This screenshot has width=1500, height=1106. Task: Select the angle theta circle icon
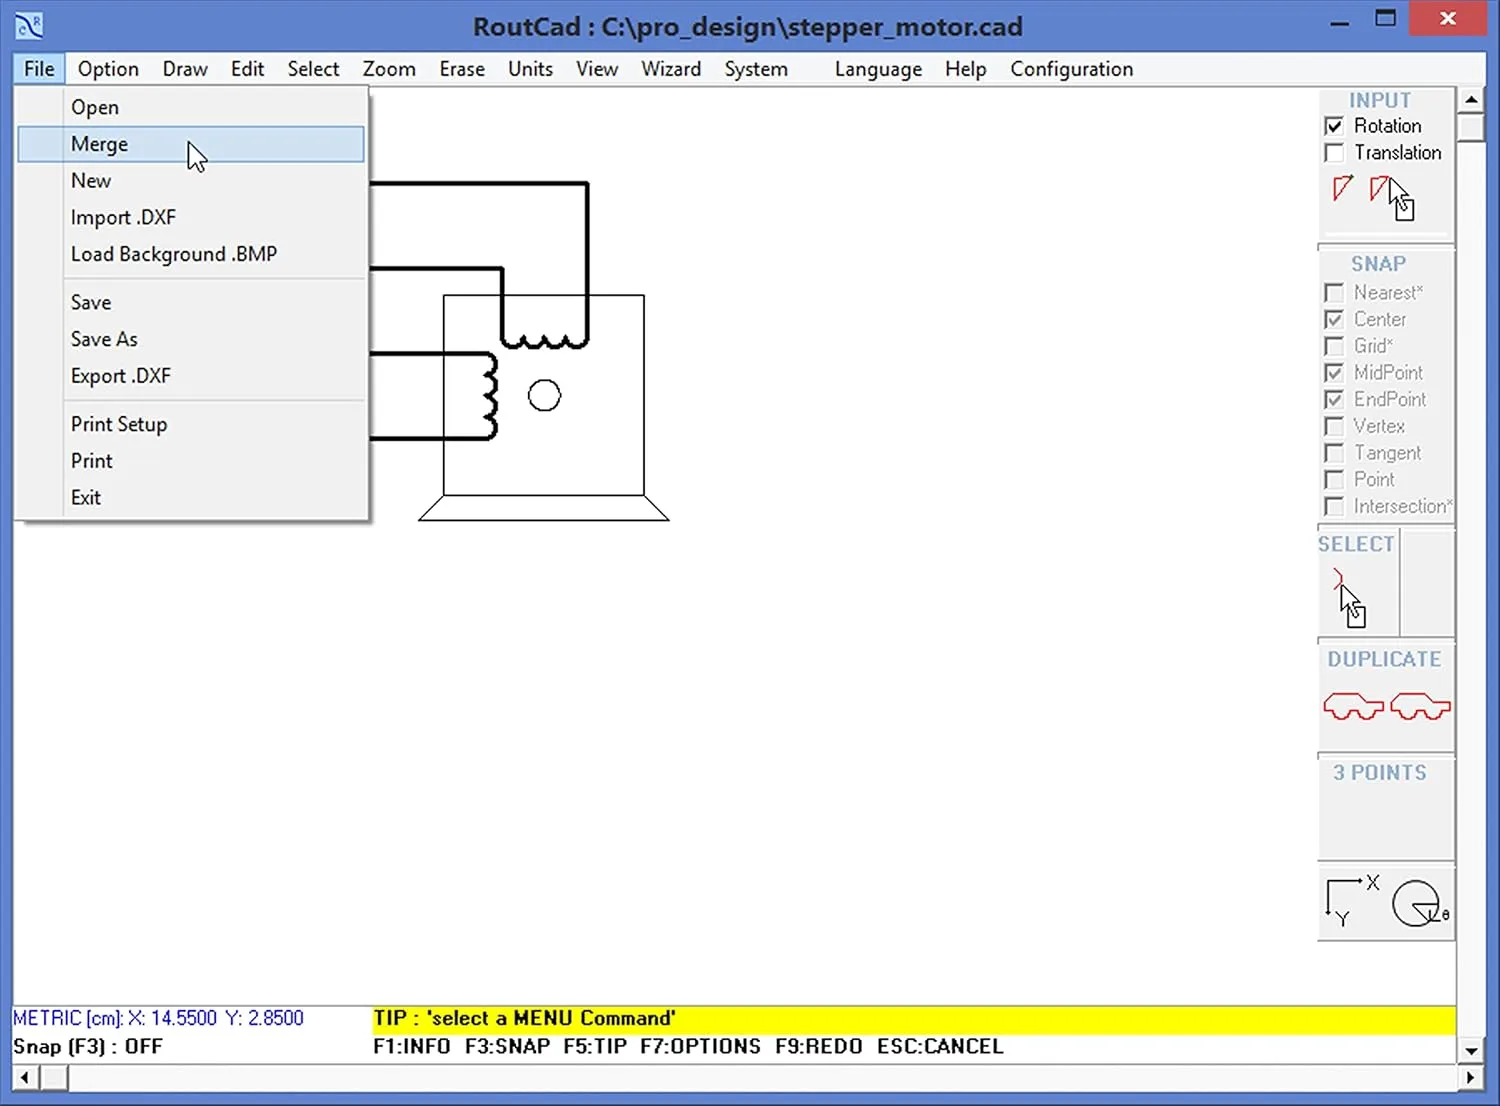pyautogui.click(x=1417, y=903)
